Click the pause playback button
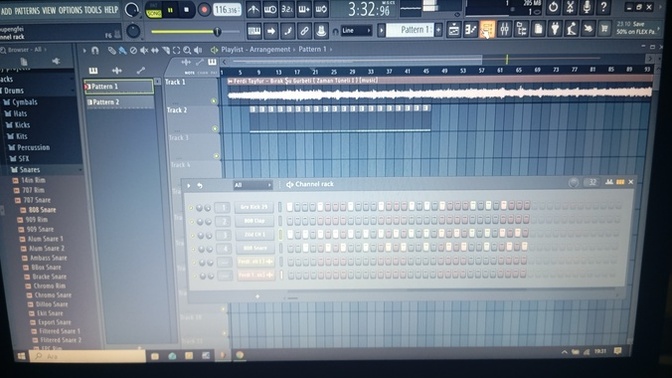Screen dimensions: 672x378 click(x=170, y=10)
